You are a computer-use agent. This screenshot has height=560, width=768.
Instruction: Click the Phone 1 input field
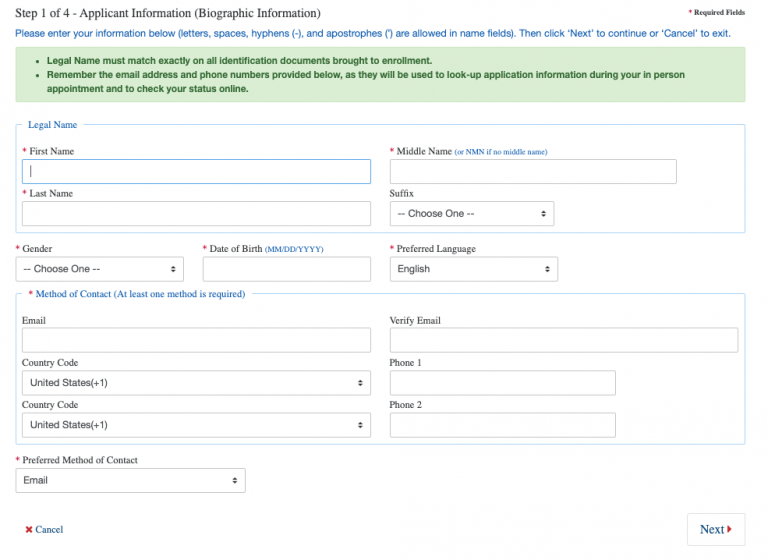coord(502,383)
